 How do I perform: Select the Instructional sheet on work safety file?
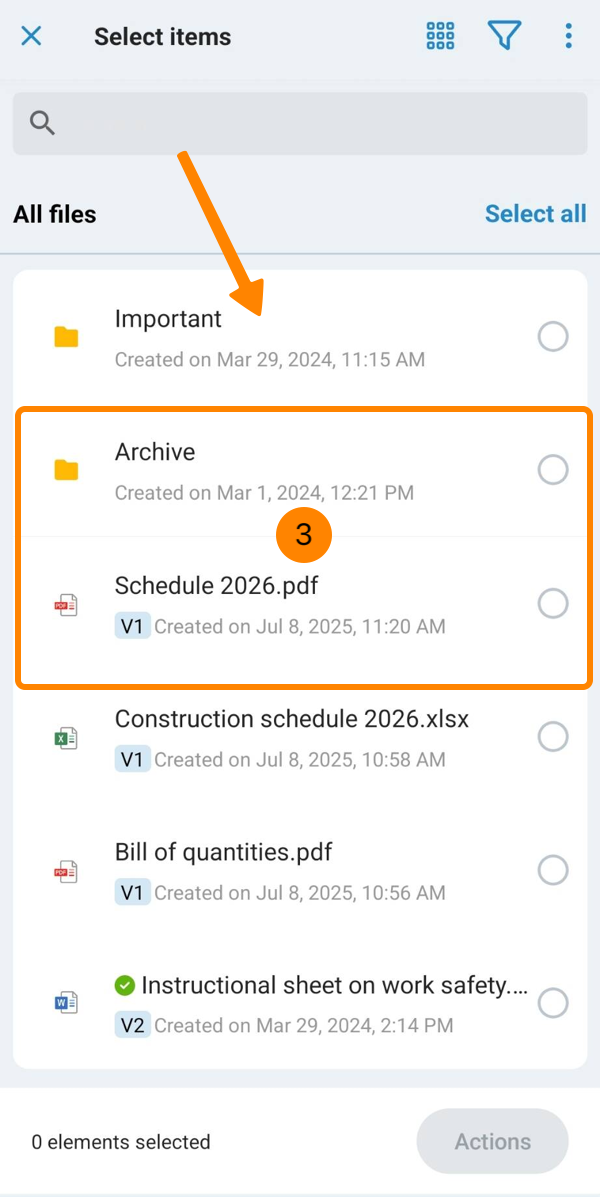[553, 1003]
